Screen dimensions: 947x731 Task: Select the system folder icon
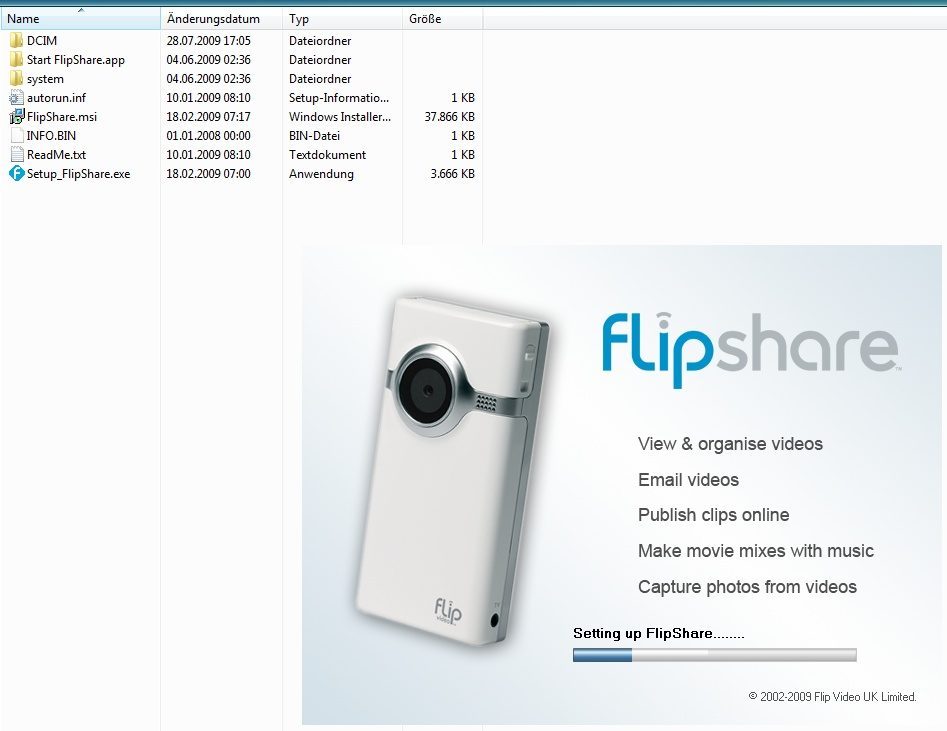pos(16,79)
